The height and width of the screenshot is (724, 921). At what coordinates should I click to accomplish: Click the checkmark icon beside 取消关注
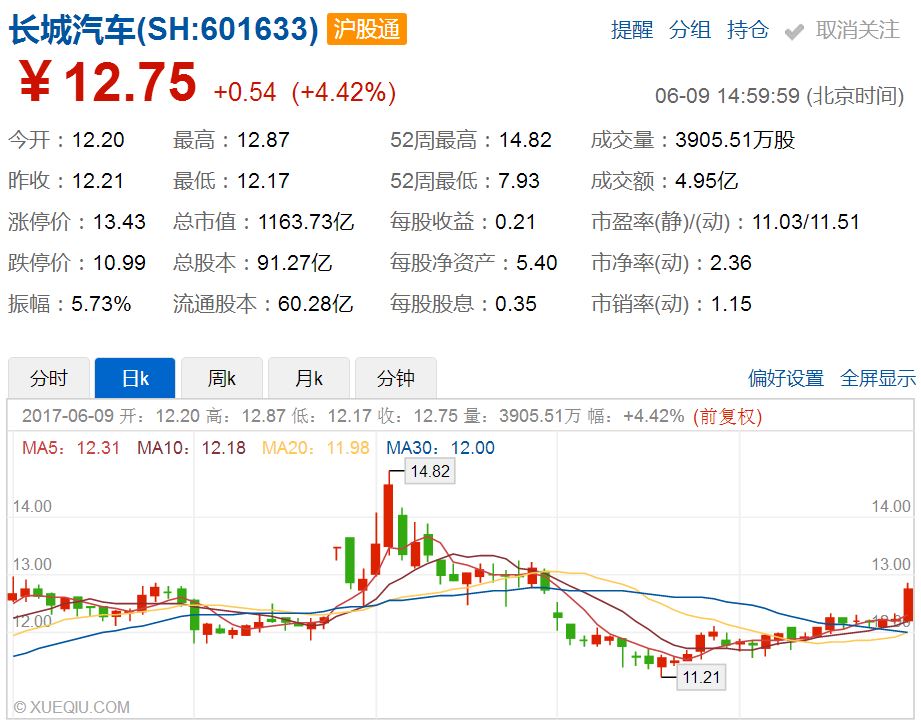(x=794, y=32)
